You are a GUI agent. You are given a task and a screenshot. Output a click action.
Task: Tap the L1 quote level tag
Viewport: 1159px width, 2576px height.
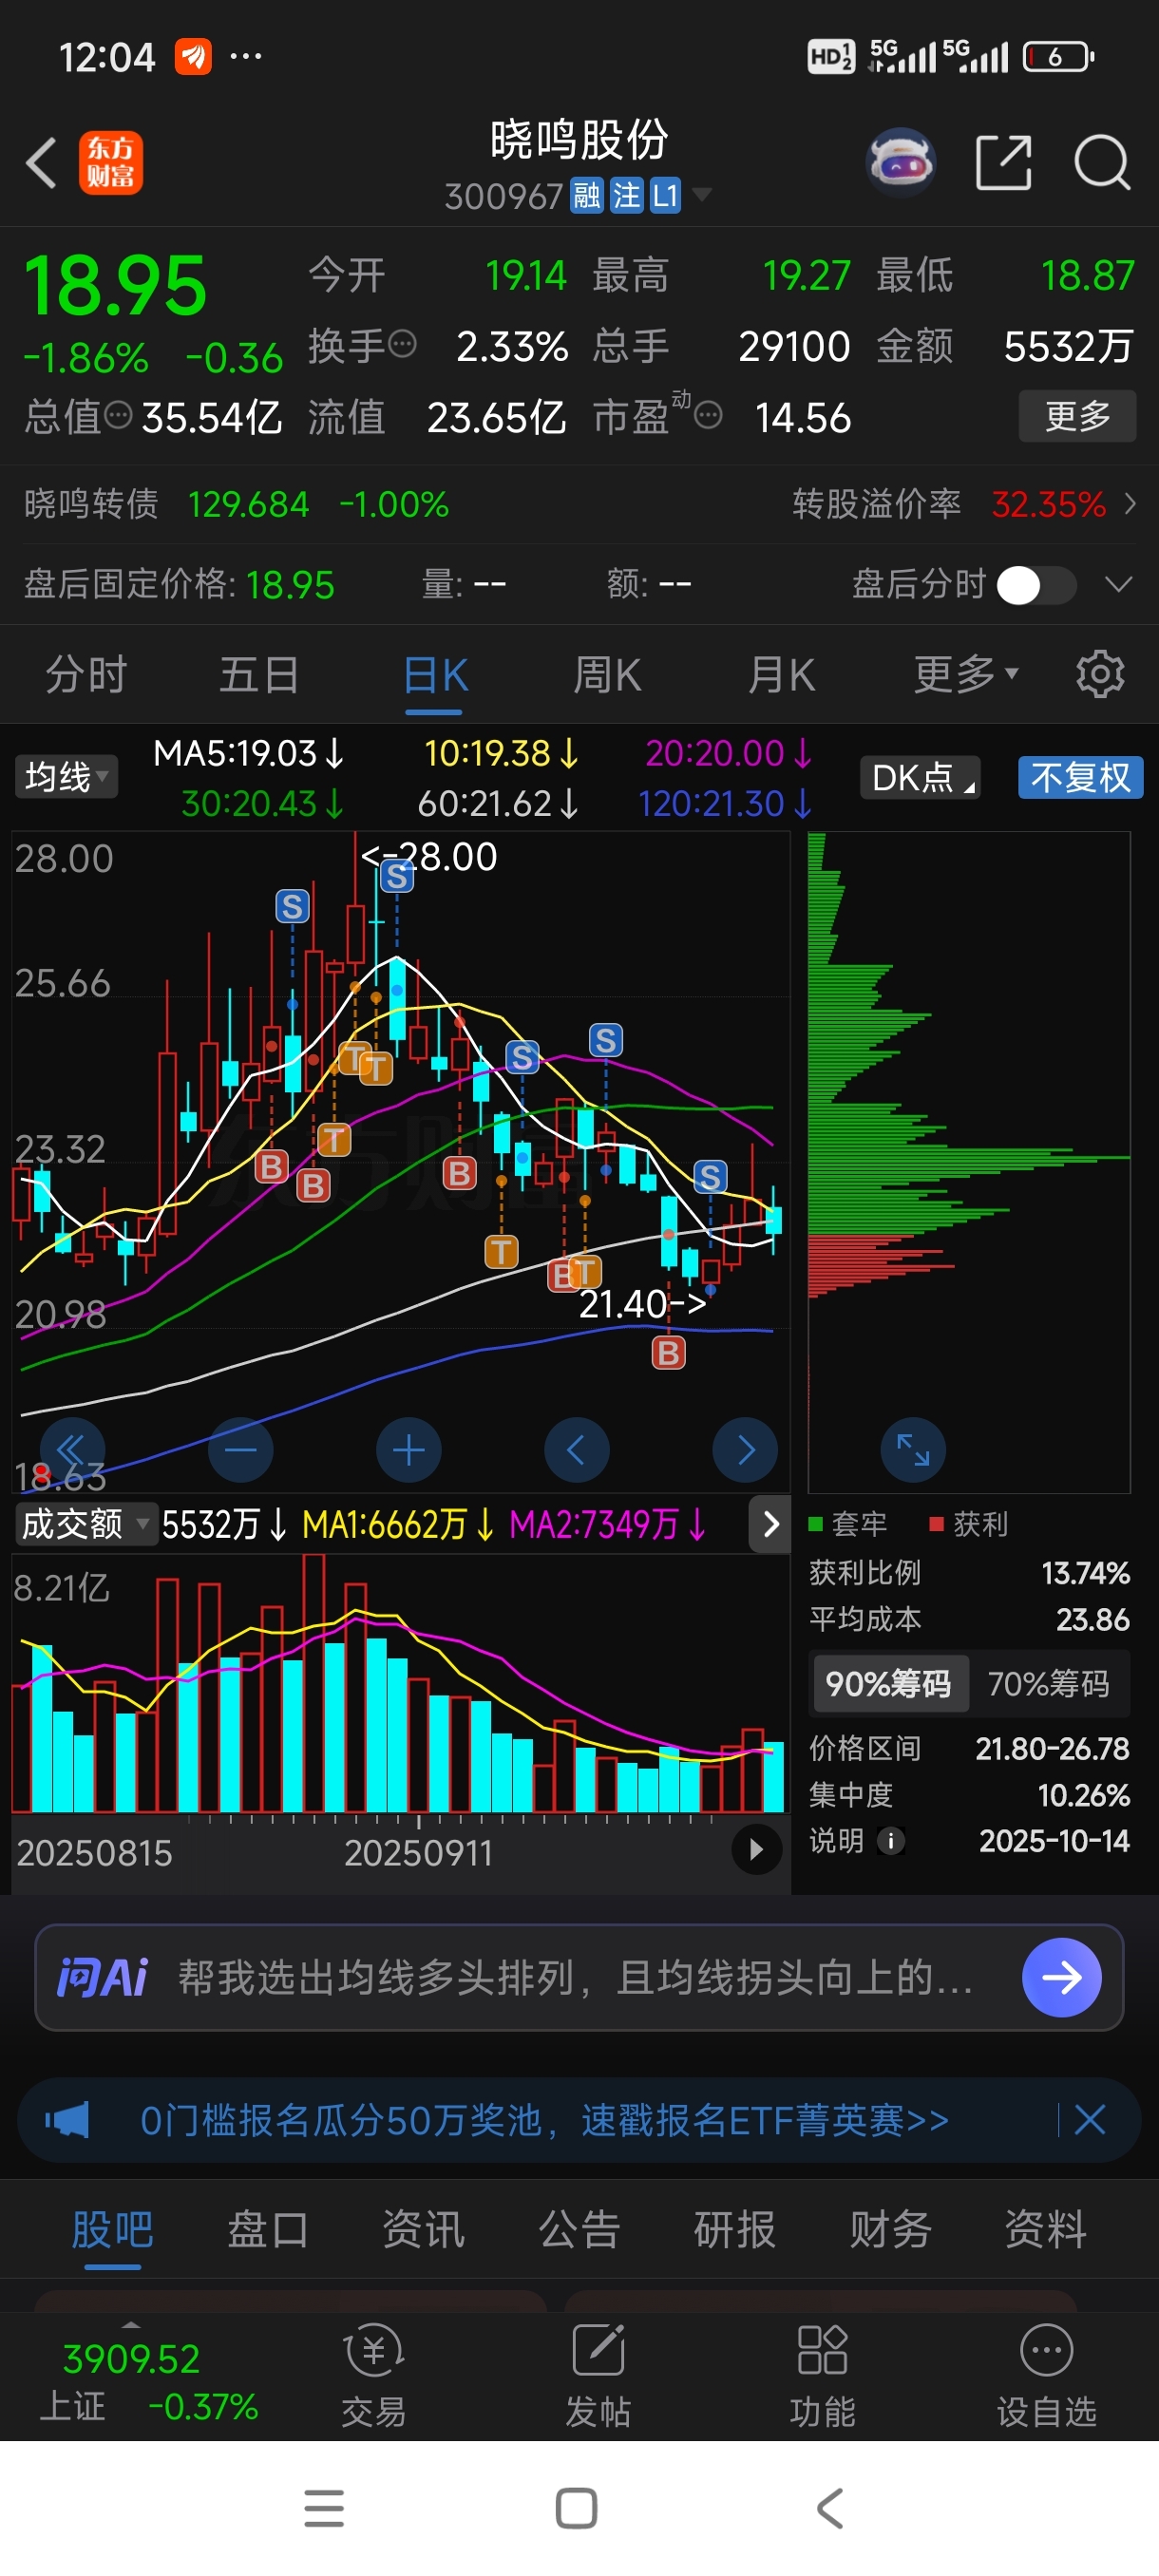point(665,195)
